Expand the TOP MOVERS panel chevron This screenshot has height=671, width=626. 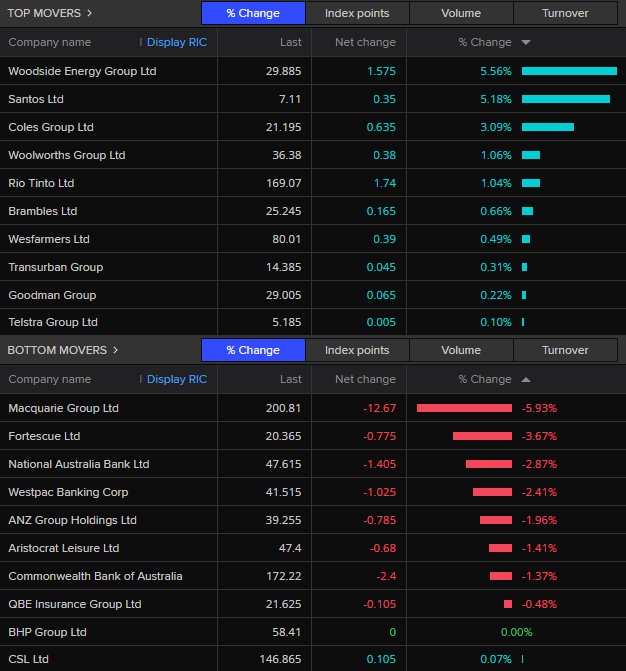coord(90,13)
